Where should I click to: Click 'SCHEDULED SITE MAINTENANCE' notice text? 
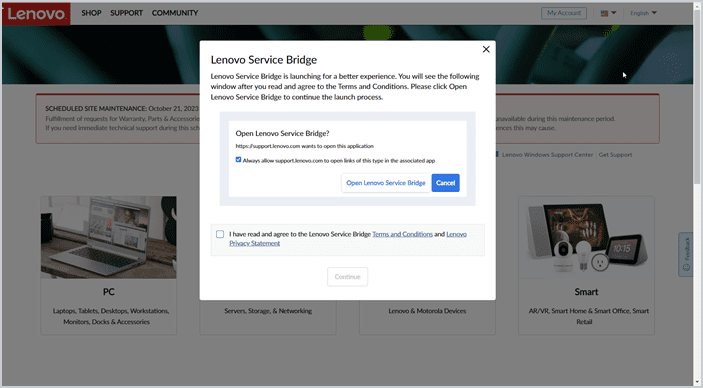tap(96, 109)
